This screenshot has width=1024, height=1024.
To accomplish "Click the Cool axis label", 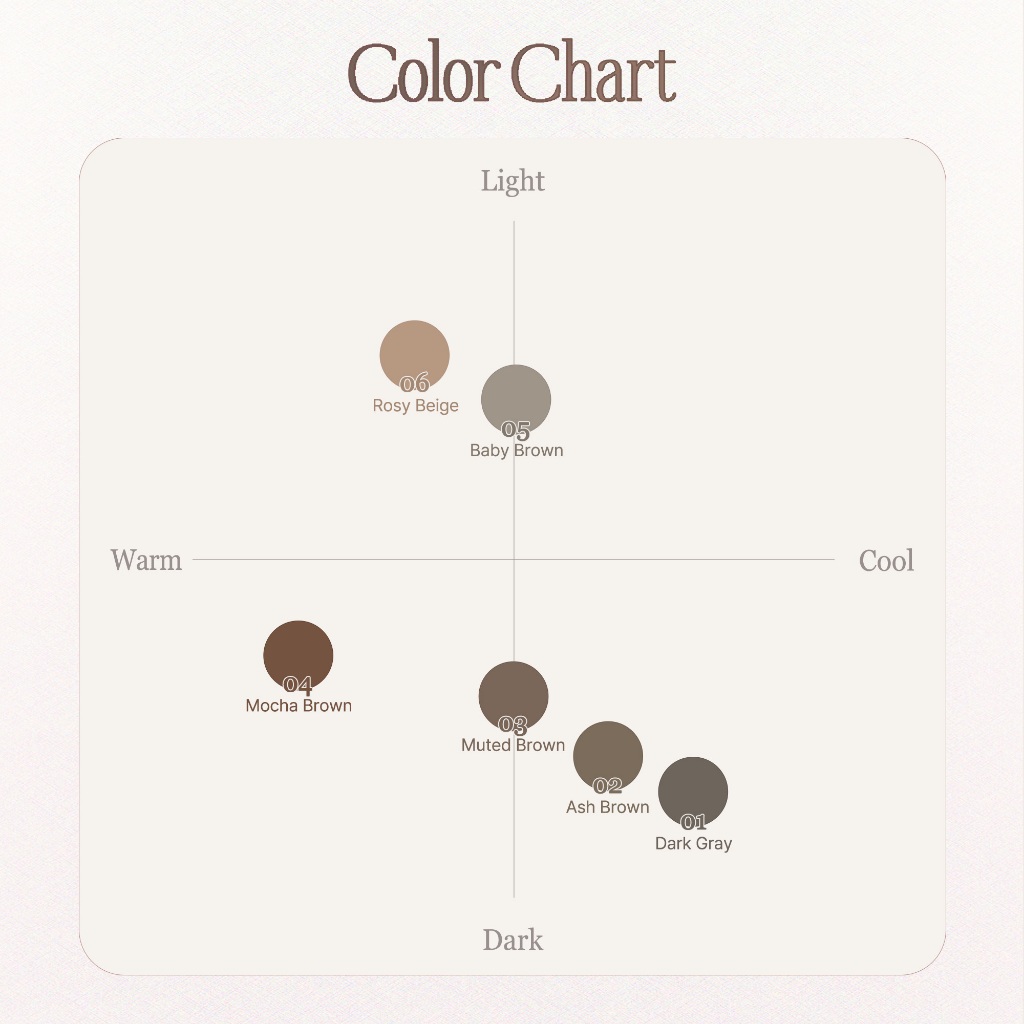I will (x=886, y=560).
